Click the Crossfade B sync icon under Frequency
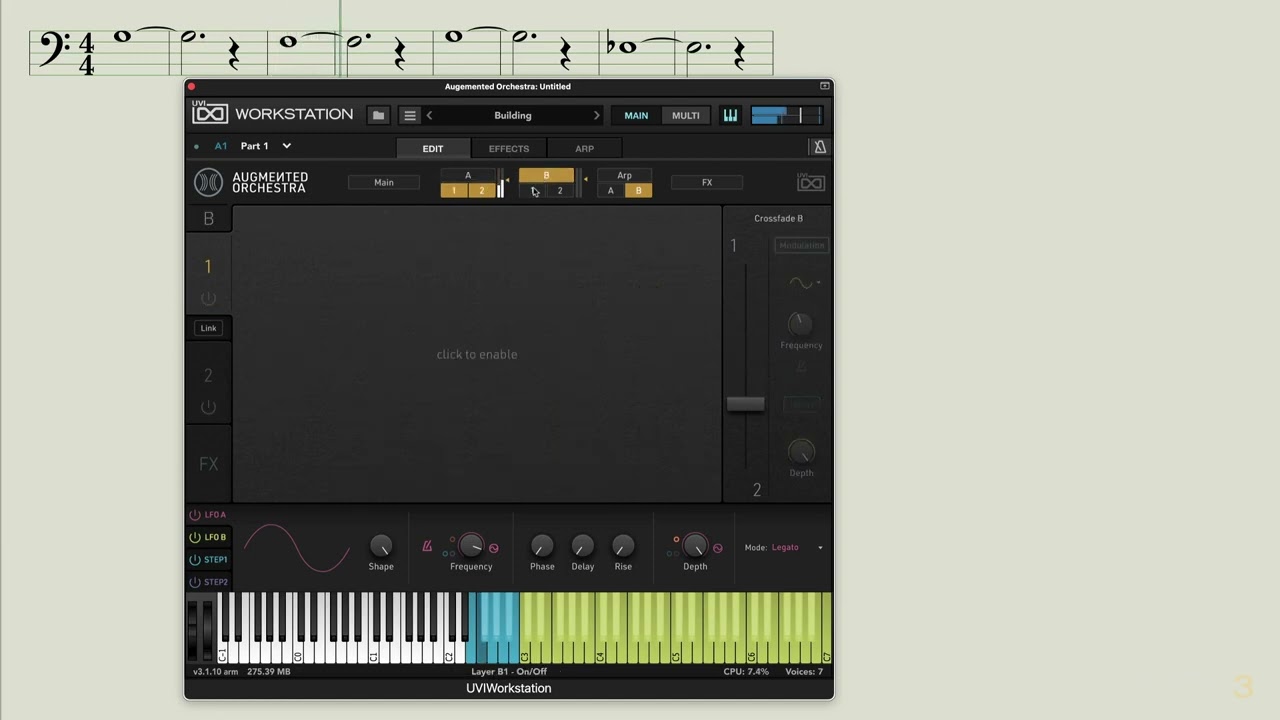The image size is (1280, 720). pos(801,368)
